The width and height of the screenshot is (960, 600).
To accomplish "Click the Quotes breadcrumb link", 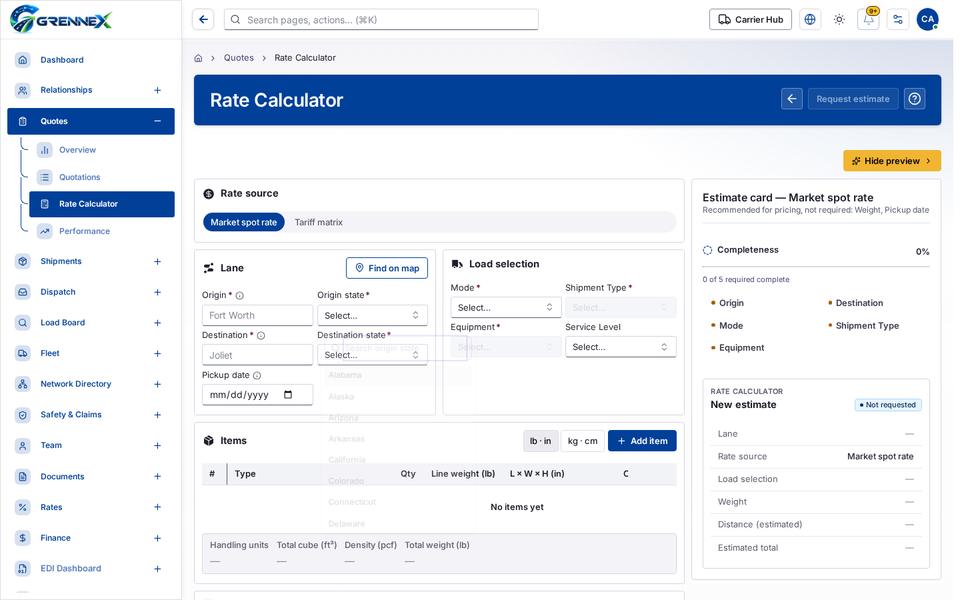I will point(239,58).
